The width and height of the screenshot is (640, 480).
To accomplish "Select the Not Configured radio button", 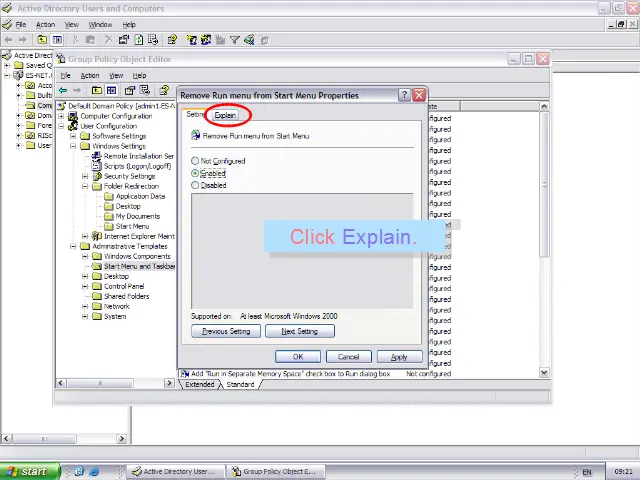I will point(195,161).
